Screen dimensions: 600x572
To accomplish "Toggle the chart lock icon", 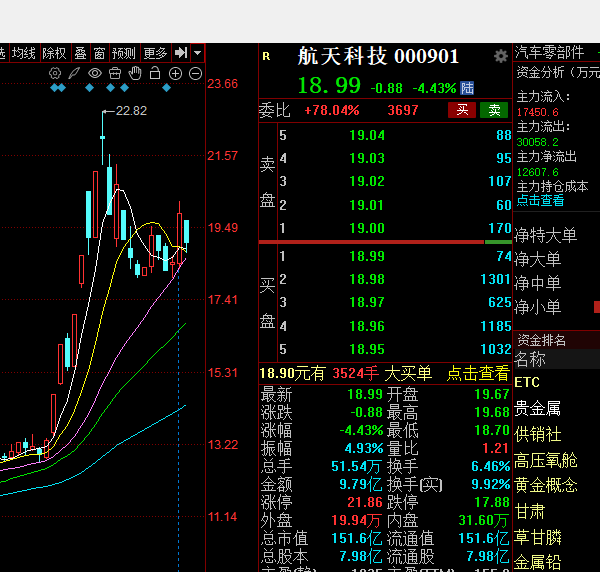I will pos(155,73).
